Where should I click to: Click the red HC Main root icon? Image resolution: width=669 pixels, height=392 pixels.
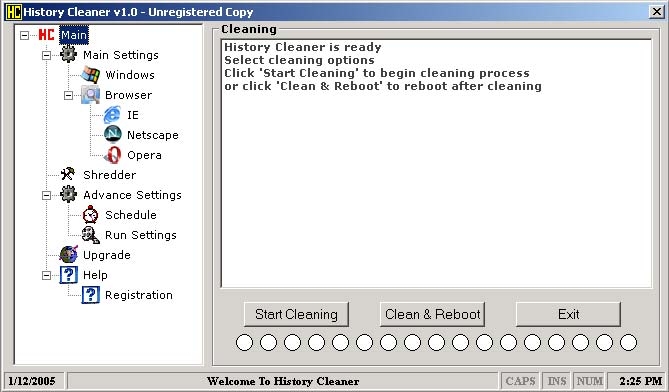[46, 35]
